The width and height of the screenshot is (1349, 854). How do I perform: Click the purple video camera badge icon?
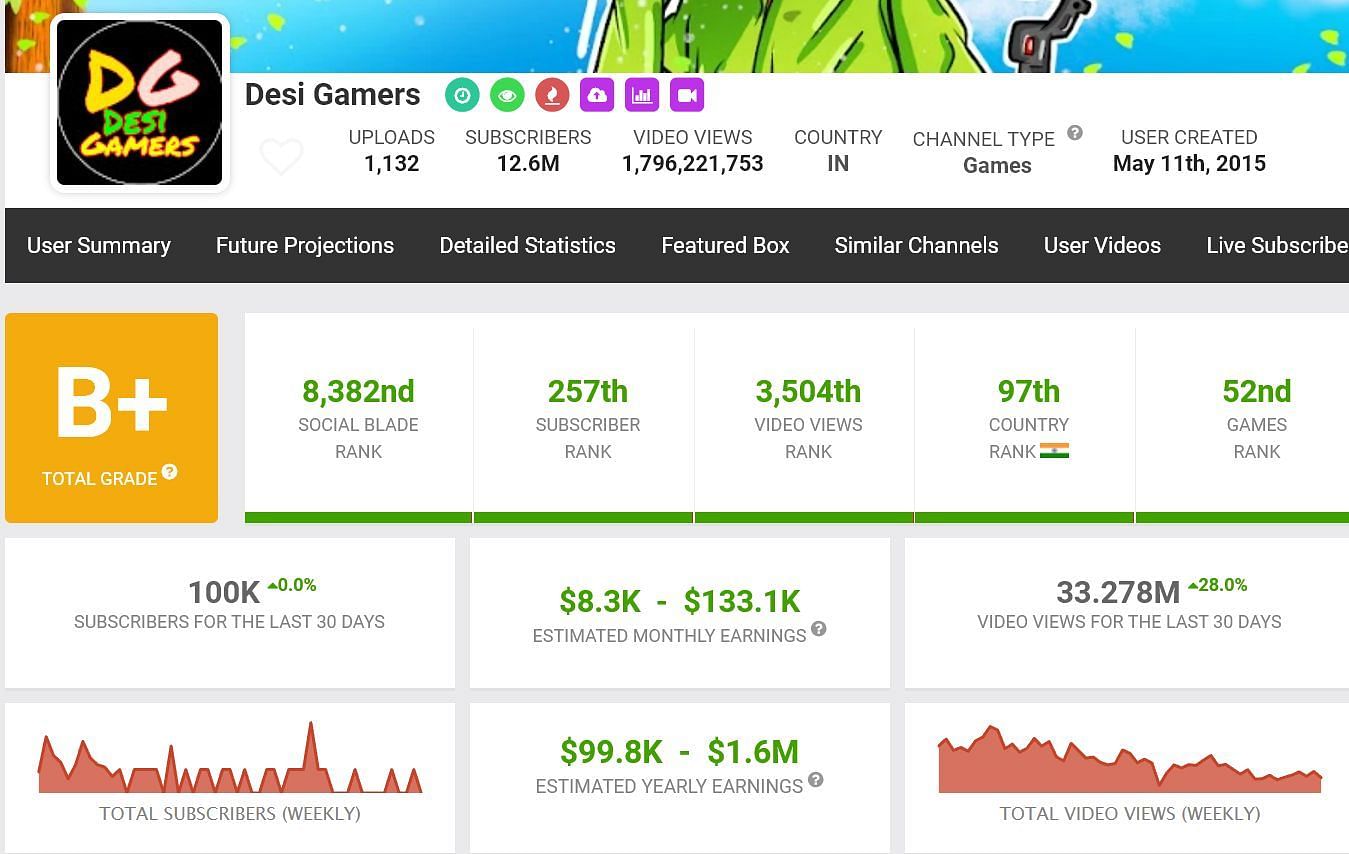(x=687, y=95)
